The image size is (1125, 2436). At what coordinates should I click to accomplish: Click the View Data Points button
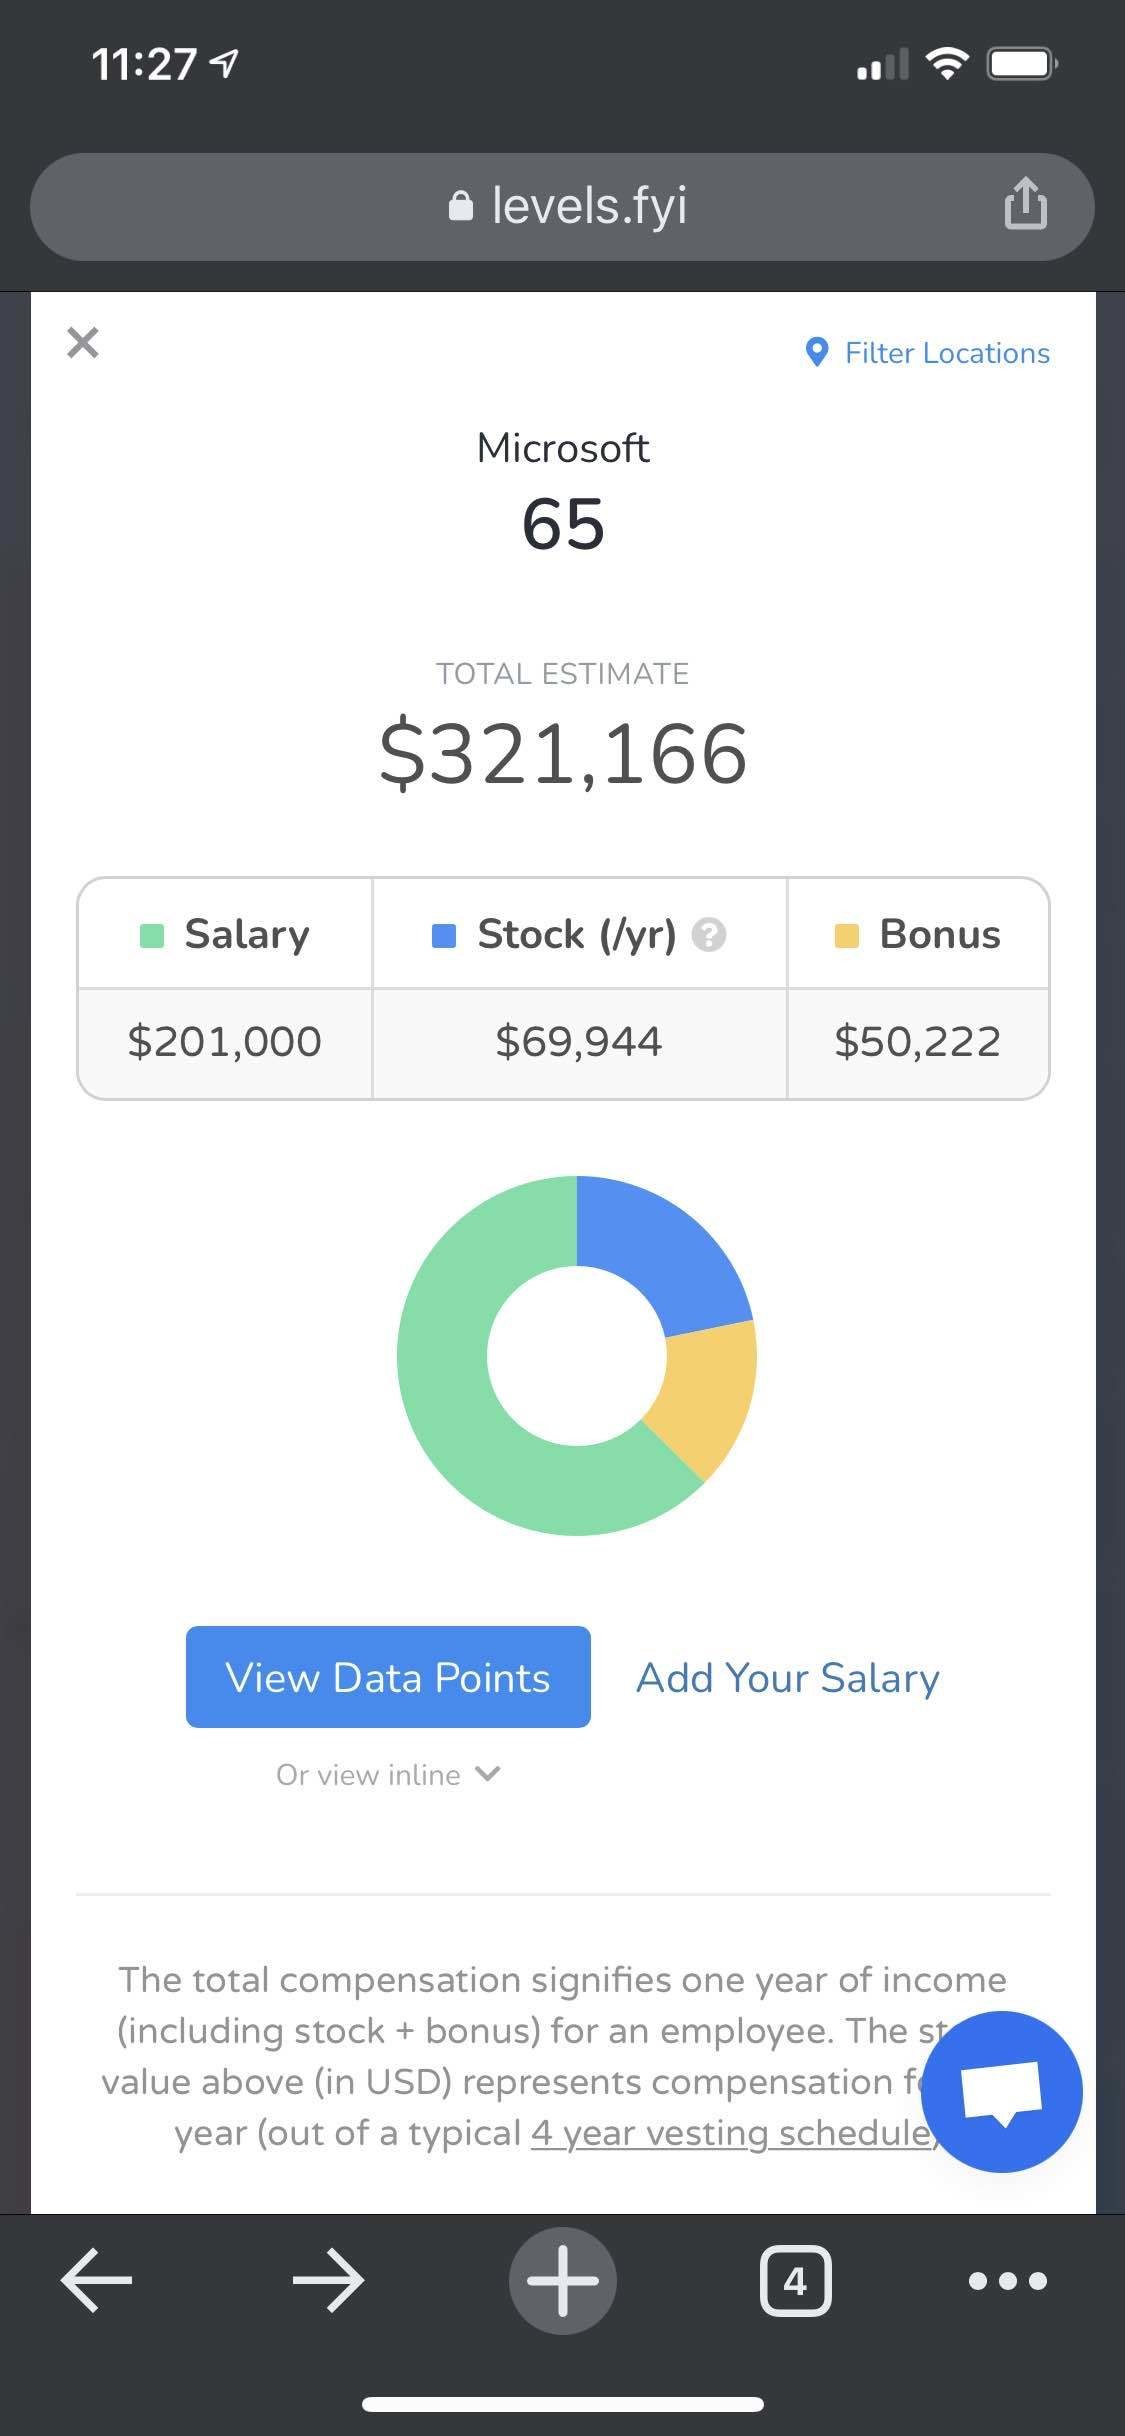pos(388,1677)
